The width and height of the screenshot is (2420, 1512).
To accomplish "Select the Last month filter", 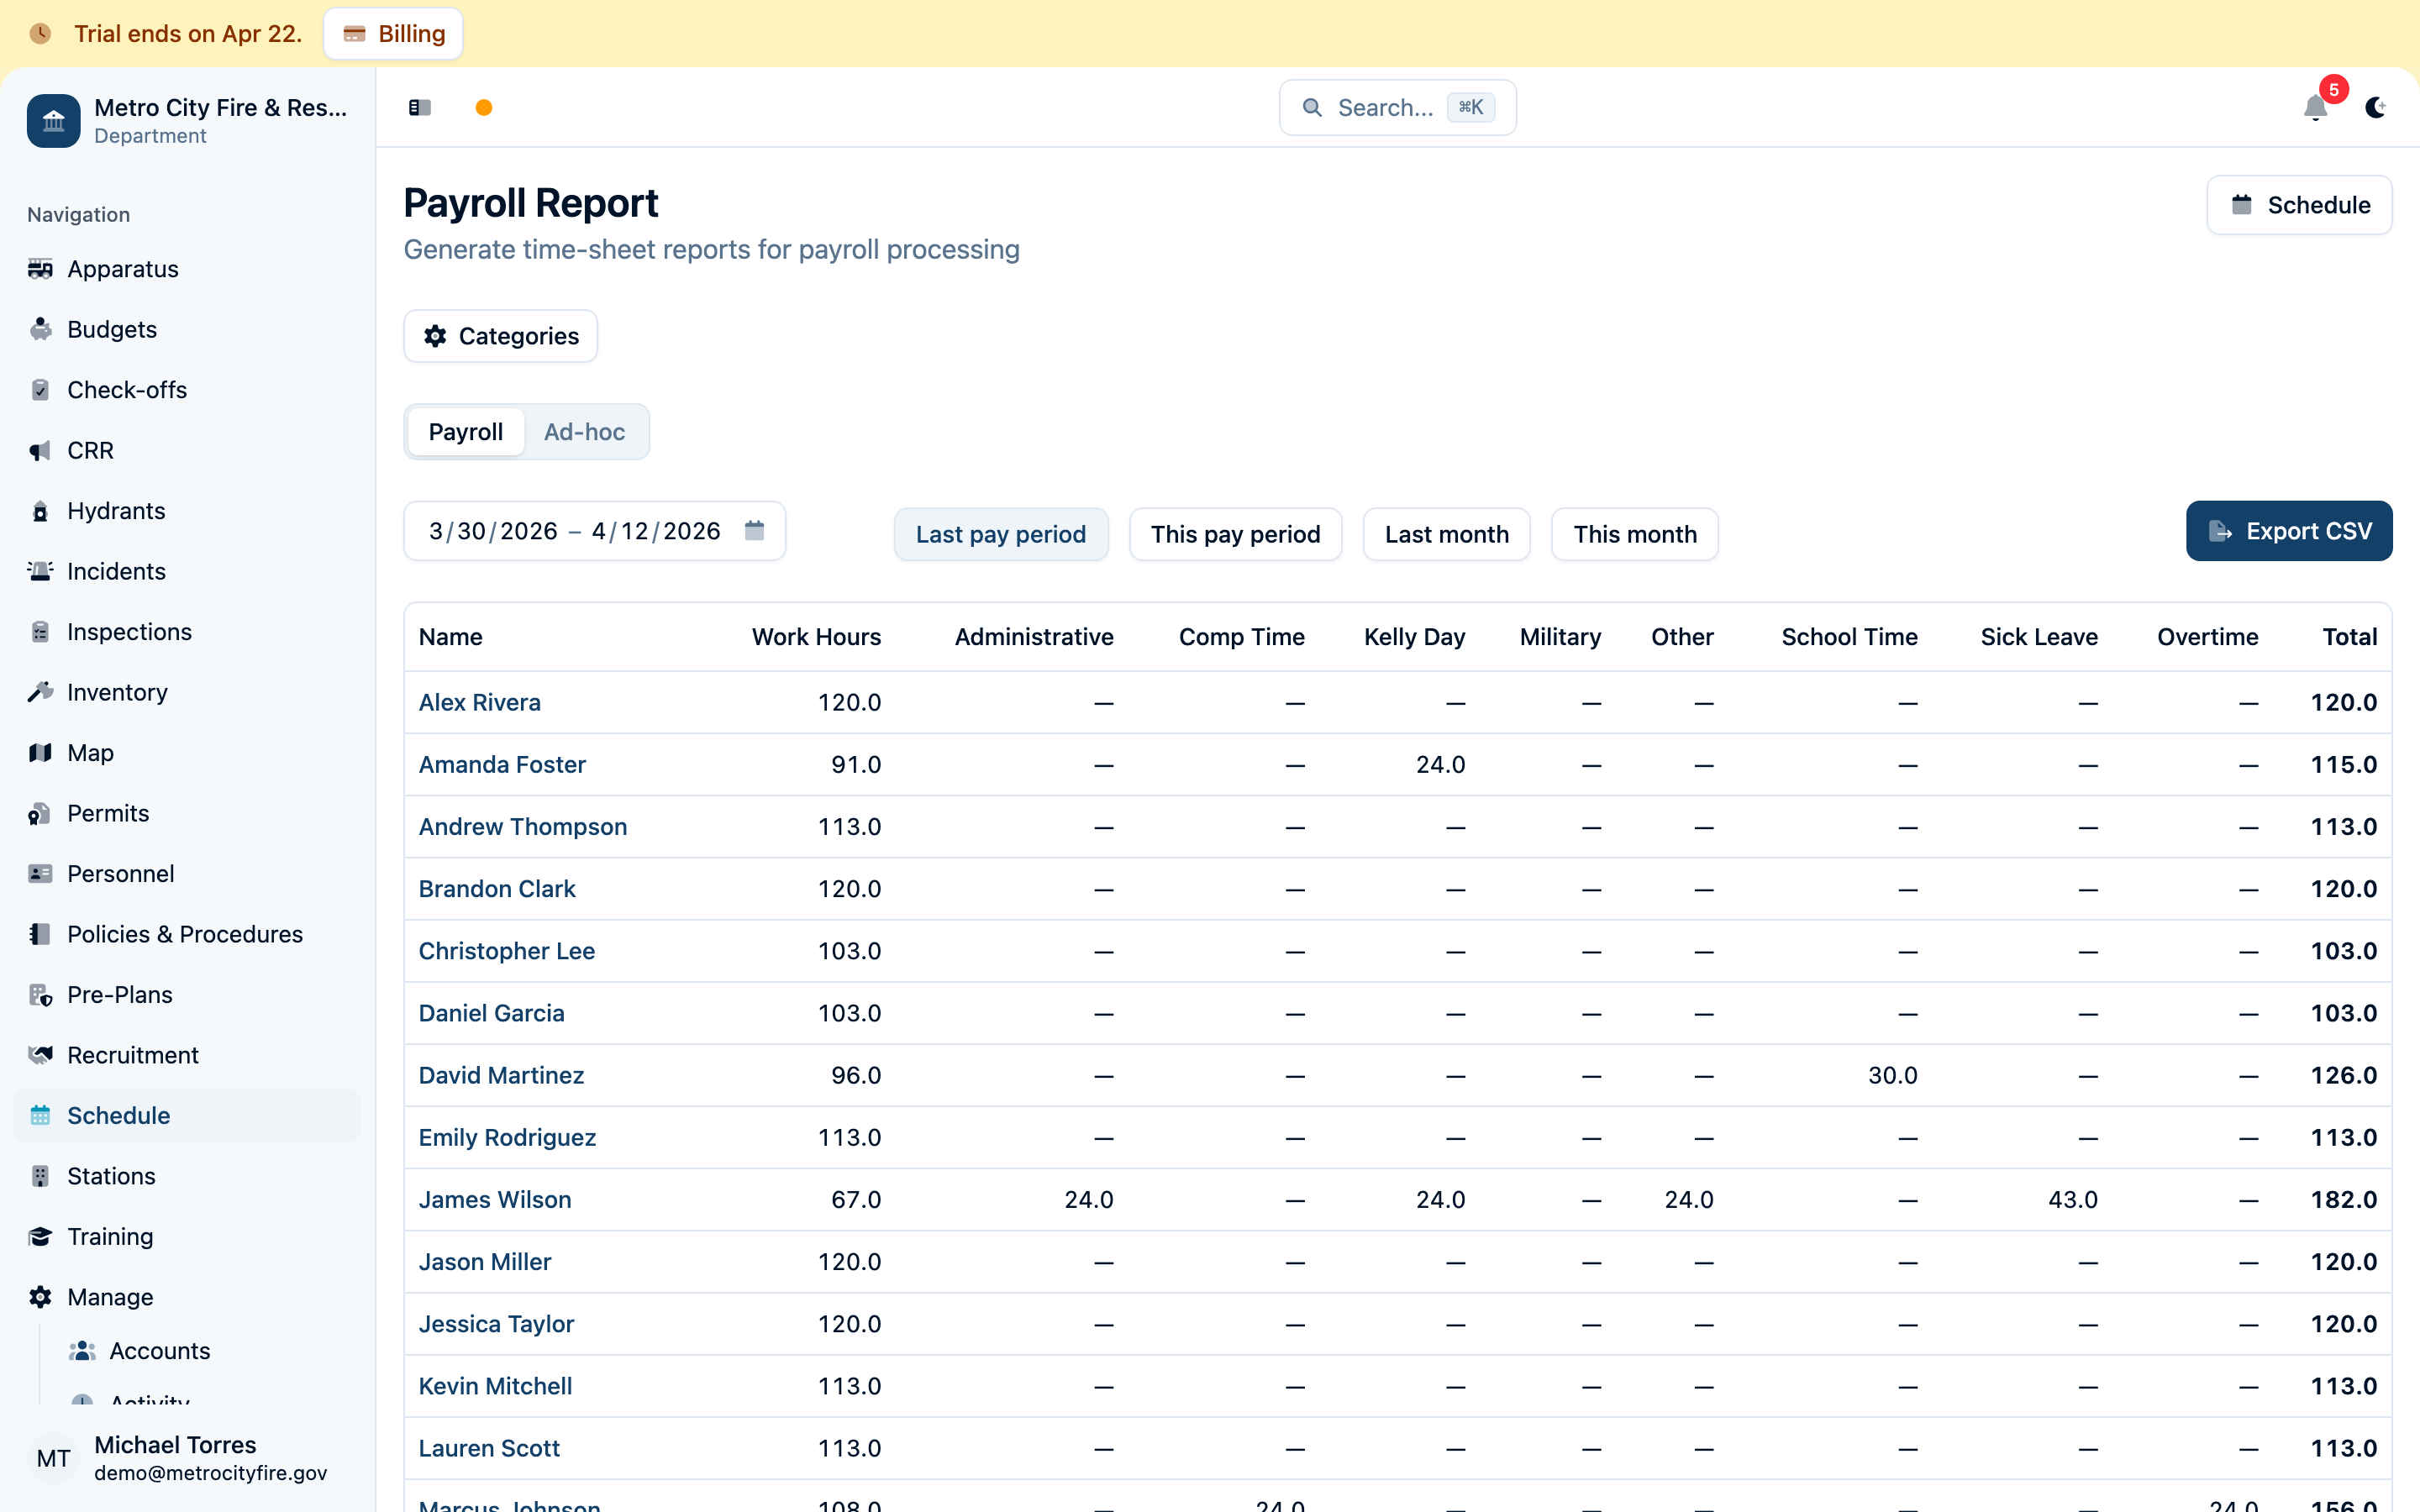I will 1446,534.
